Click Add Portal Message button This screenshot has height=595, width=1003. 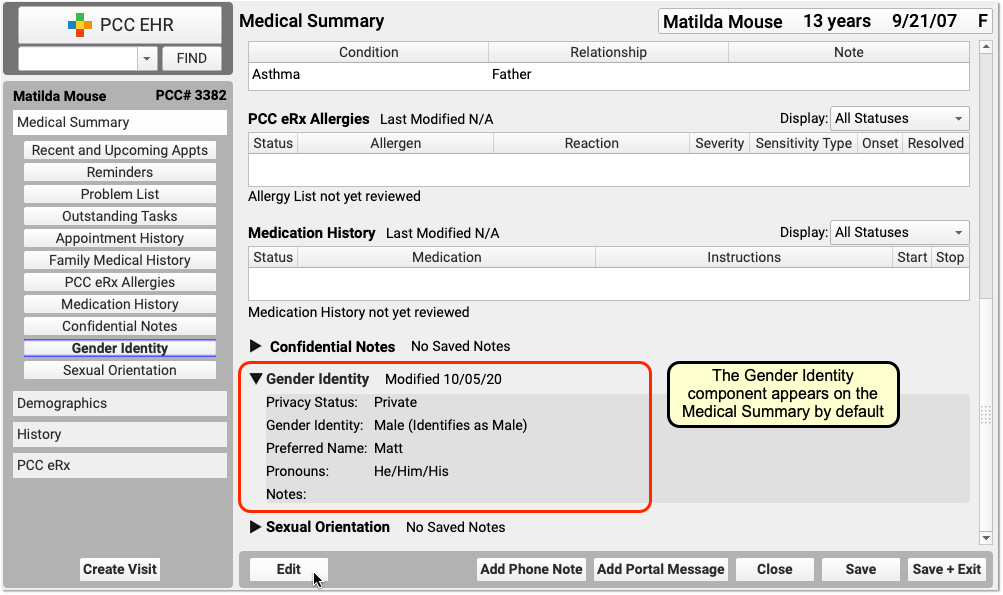(x=661, y=569)
